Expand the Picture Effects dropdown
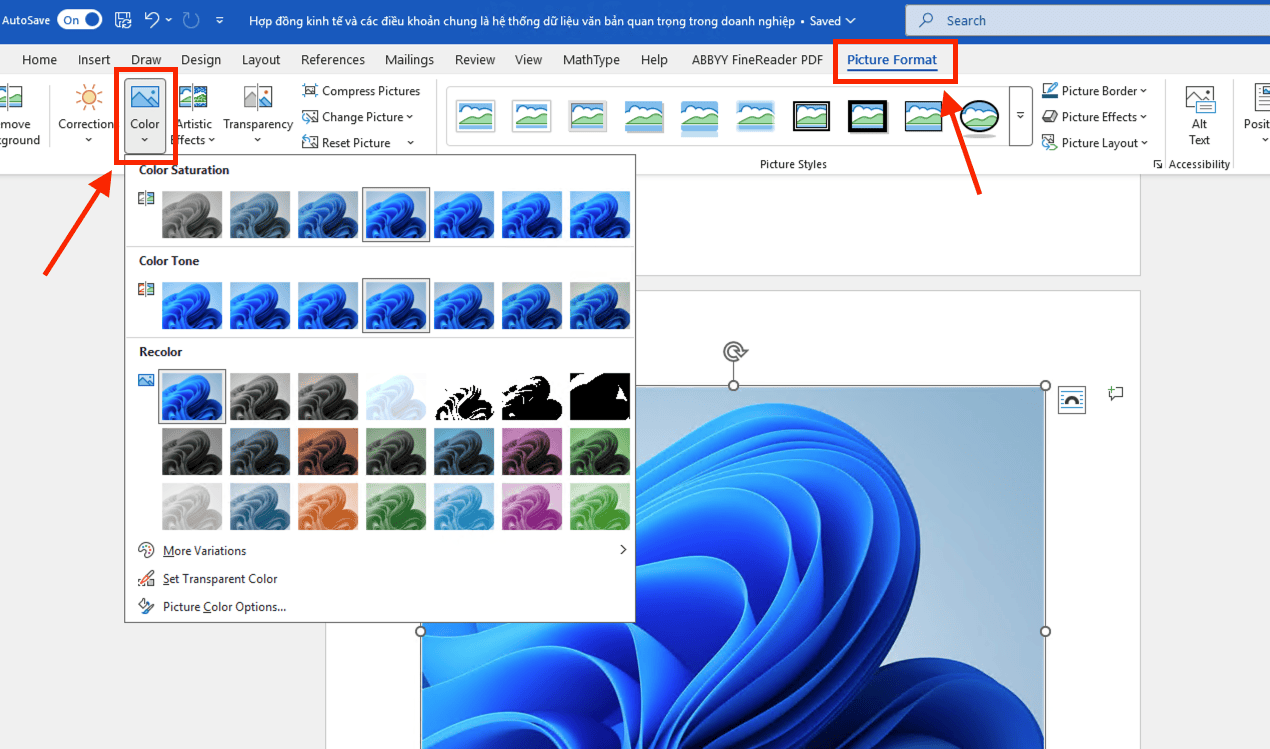 point(1095,117)
